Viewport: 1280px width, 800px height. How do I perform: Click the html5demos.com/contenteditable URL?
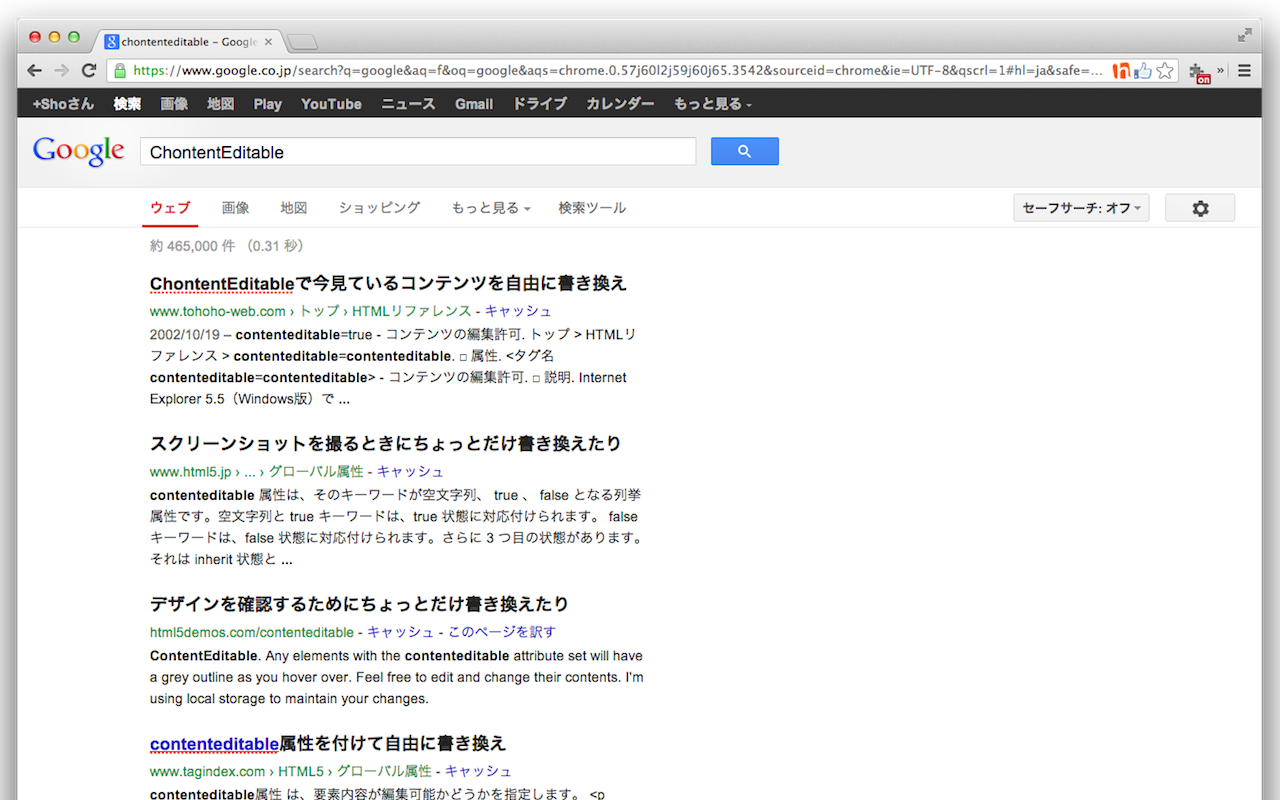click(251, 632)
